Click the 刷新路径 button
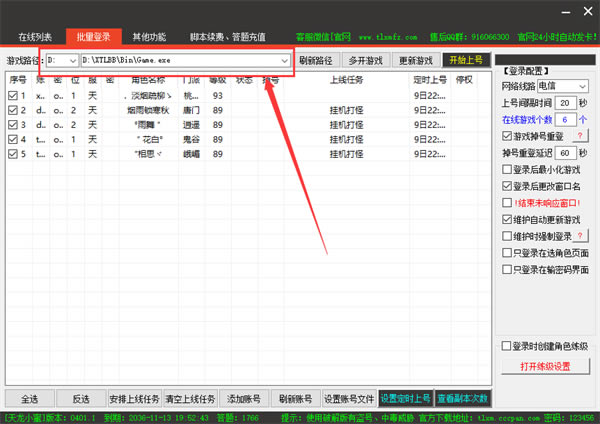Screen dimensions: 600x424 click(x=316, y=60)
